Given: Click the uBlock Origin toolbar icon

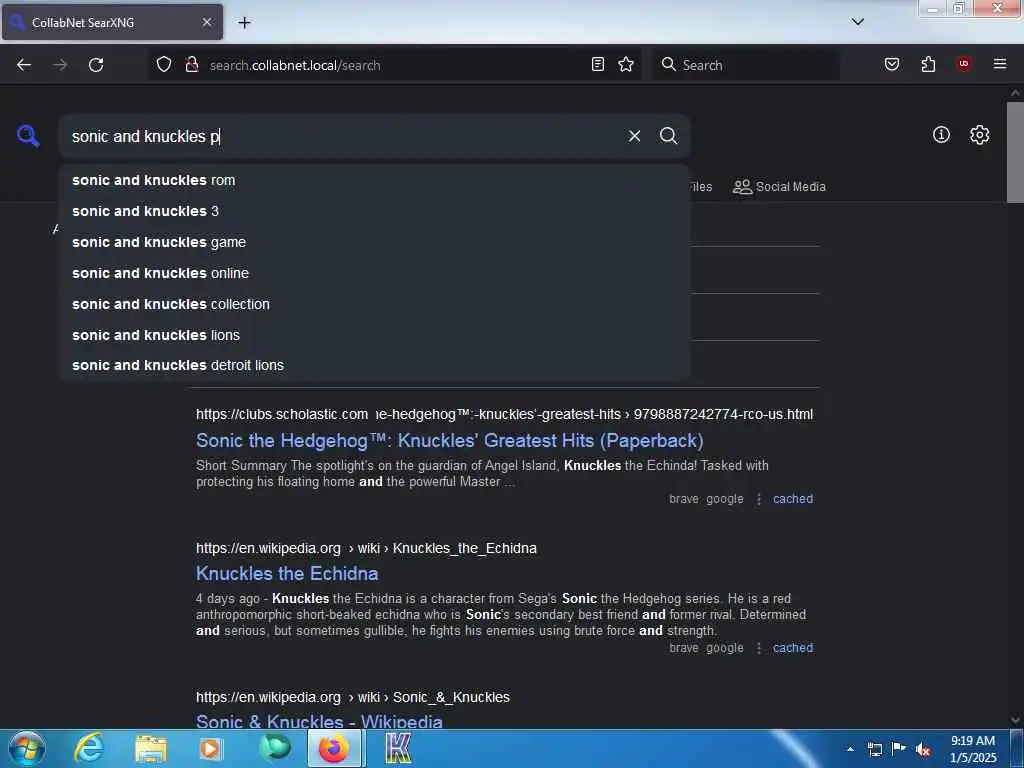Looking at the screenshot, I should pos(963,64).
